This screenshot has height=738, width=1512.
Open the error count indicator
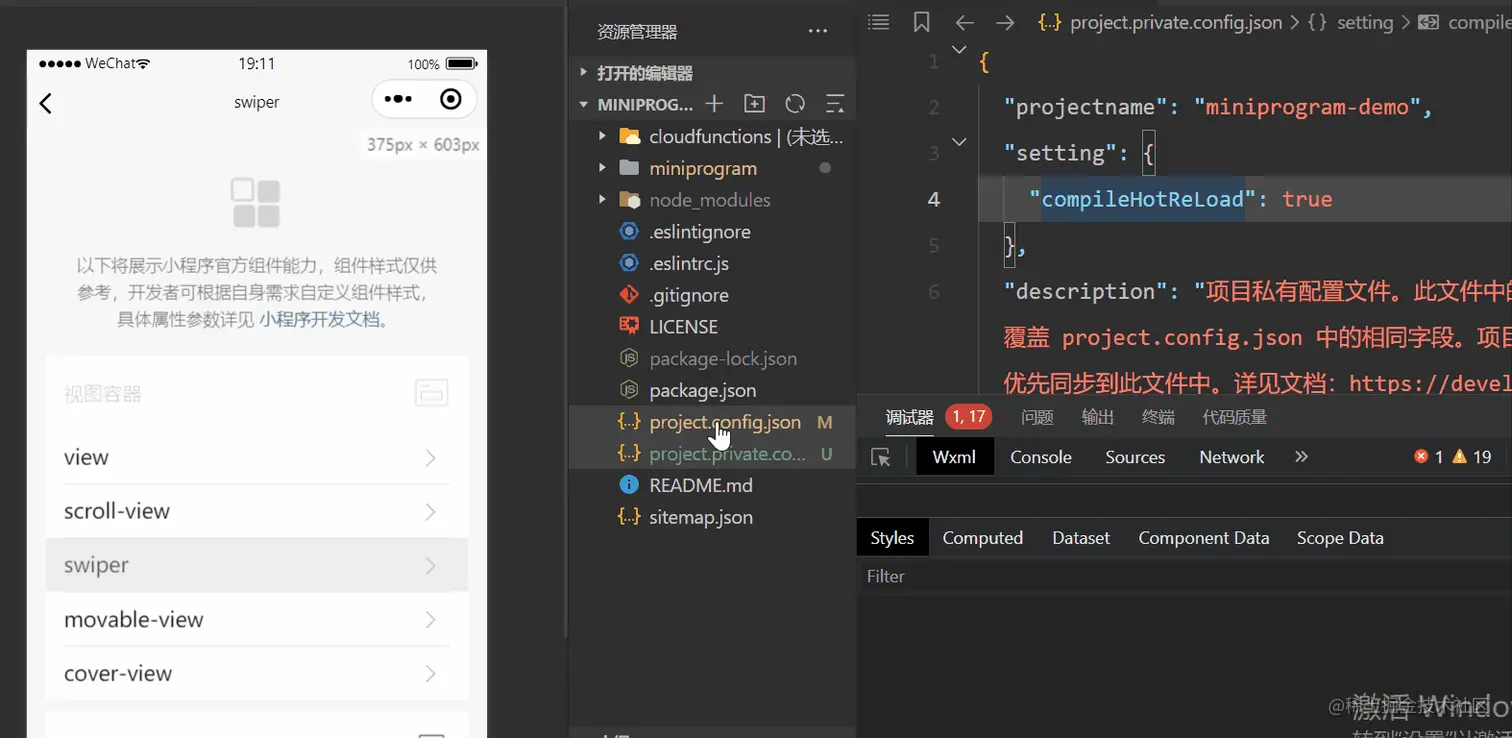click(x=1429, y=457)
